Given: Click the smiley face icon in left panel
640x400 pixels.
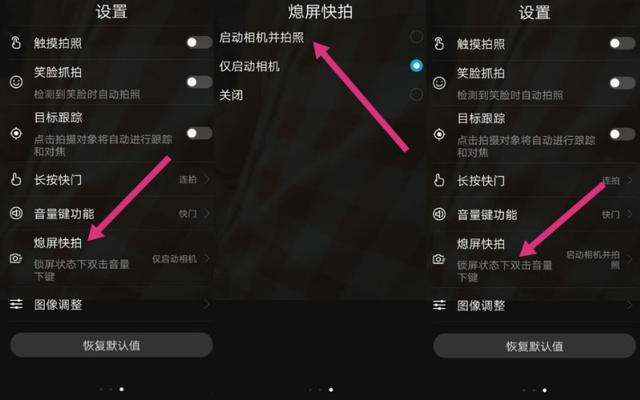Looking at the screenshot, I should [x=16, y=82].
